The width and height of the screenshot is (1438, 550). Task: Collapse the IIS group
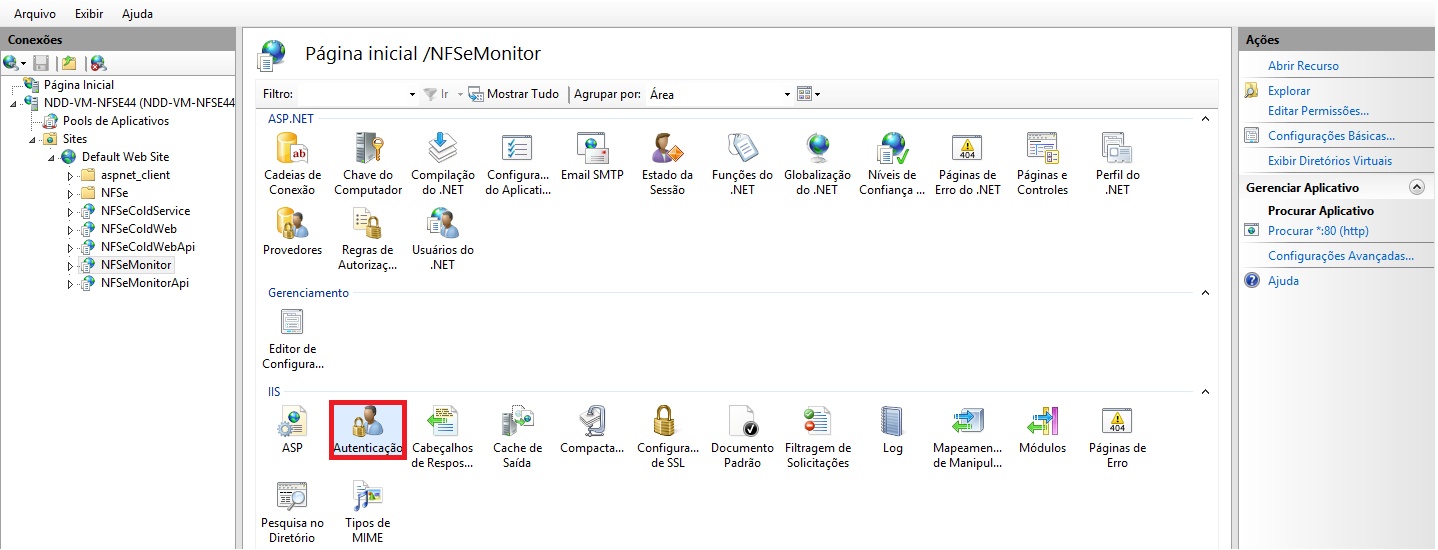point(1205,392)
